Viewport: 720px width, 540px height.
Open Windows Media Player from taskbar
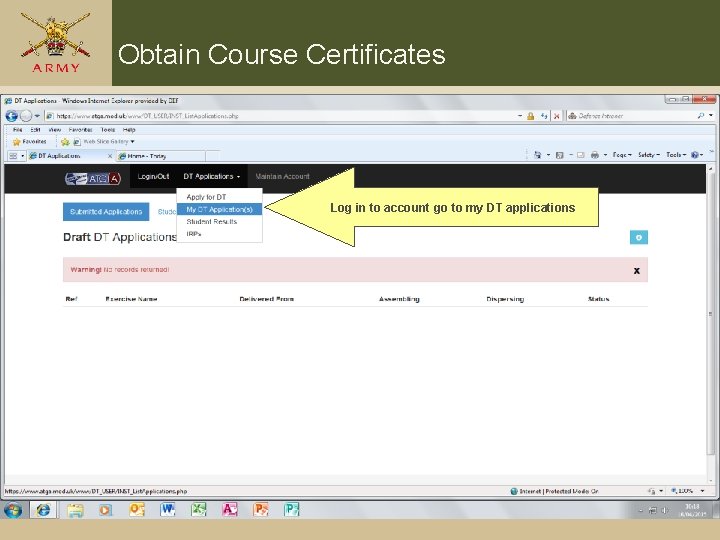pos(106,510)
